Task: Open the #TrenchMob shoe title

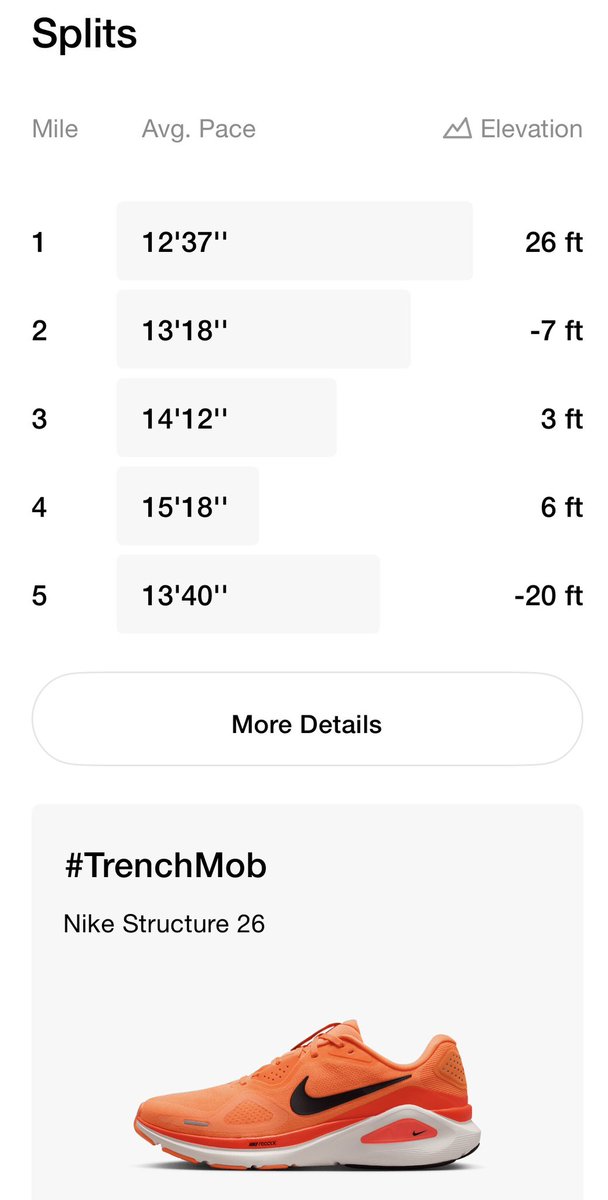Action: [165, 866]
